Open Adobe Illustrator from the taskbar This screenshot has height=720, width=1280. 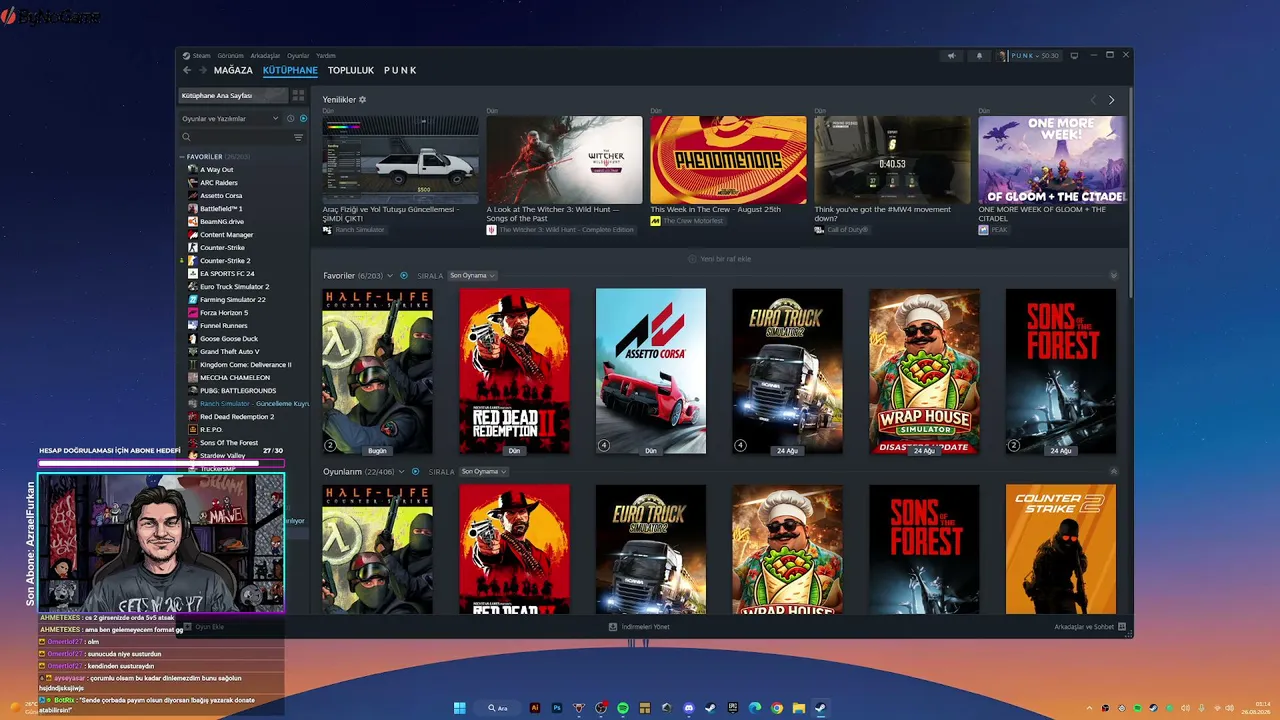tap(535, 708)
